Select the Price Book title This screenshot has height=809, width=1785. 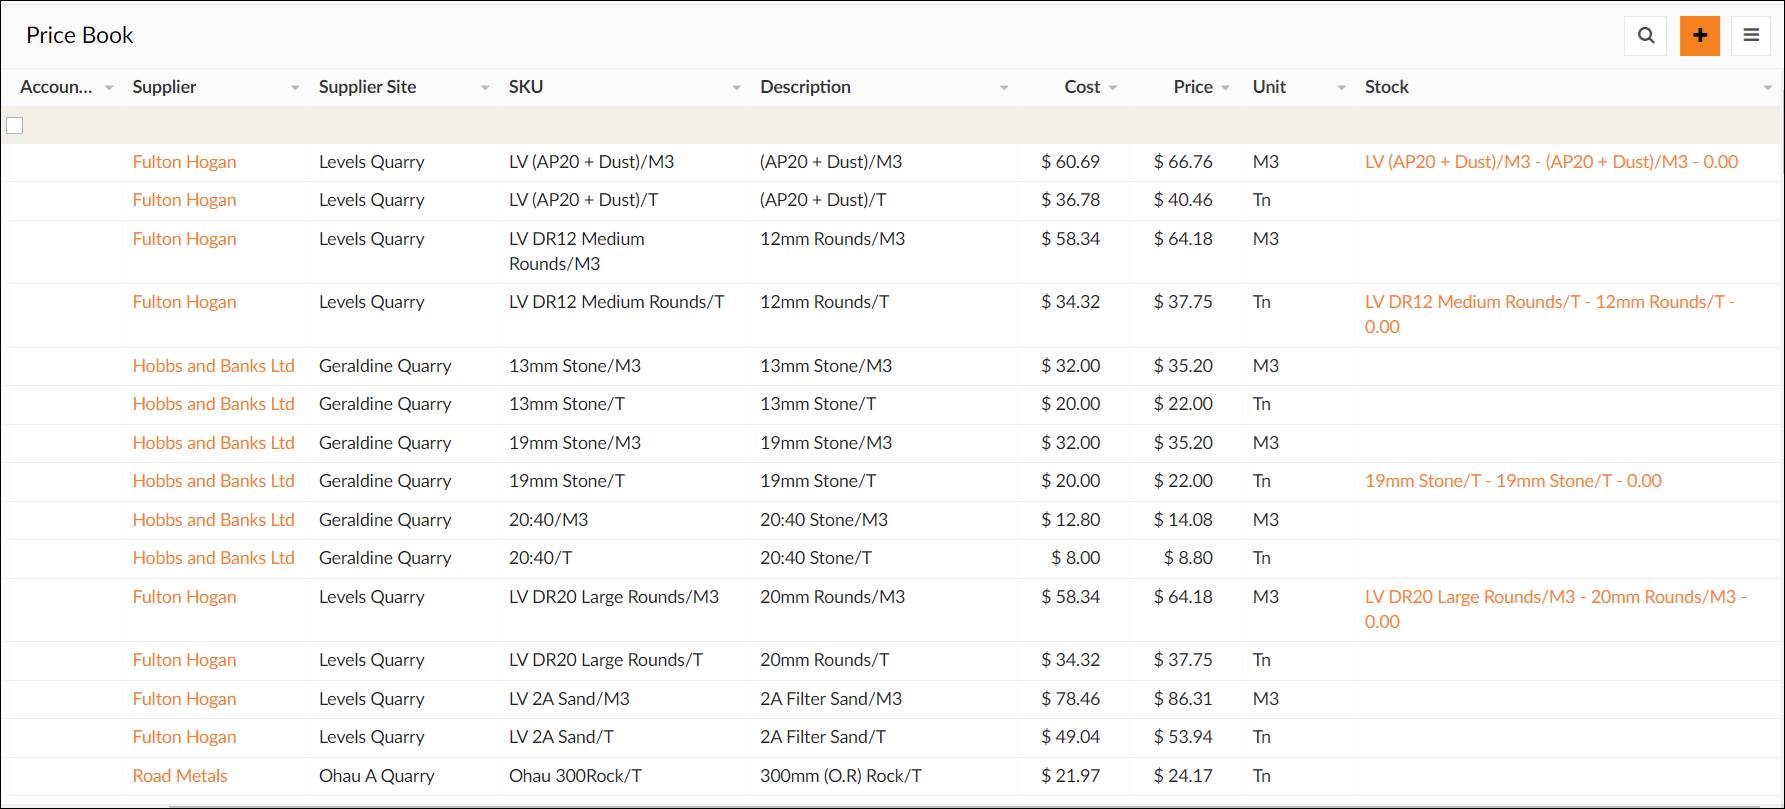(x=79, y=35)
